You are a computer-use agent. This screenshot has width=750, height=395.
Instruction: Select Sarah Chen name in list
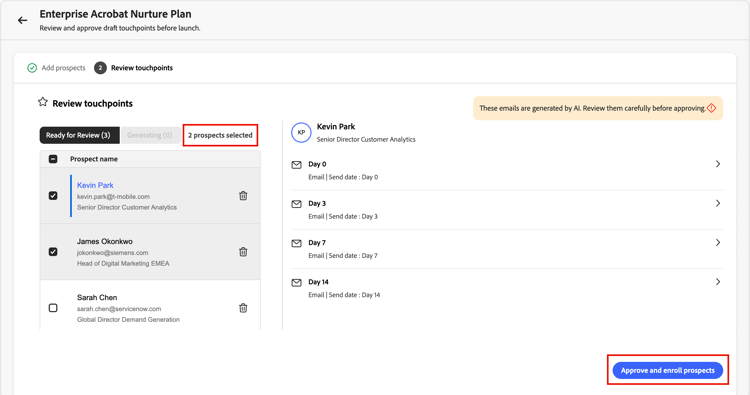(97, 297)
